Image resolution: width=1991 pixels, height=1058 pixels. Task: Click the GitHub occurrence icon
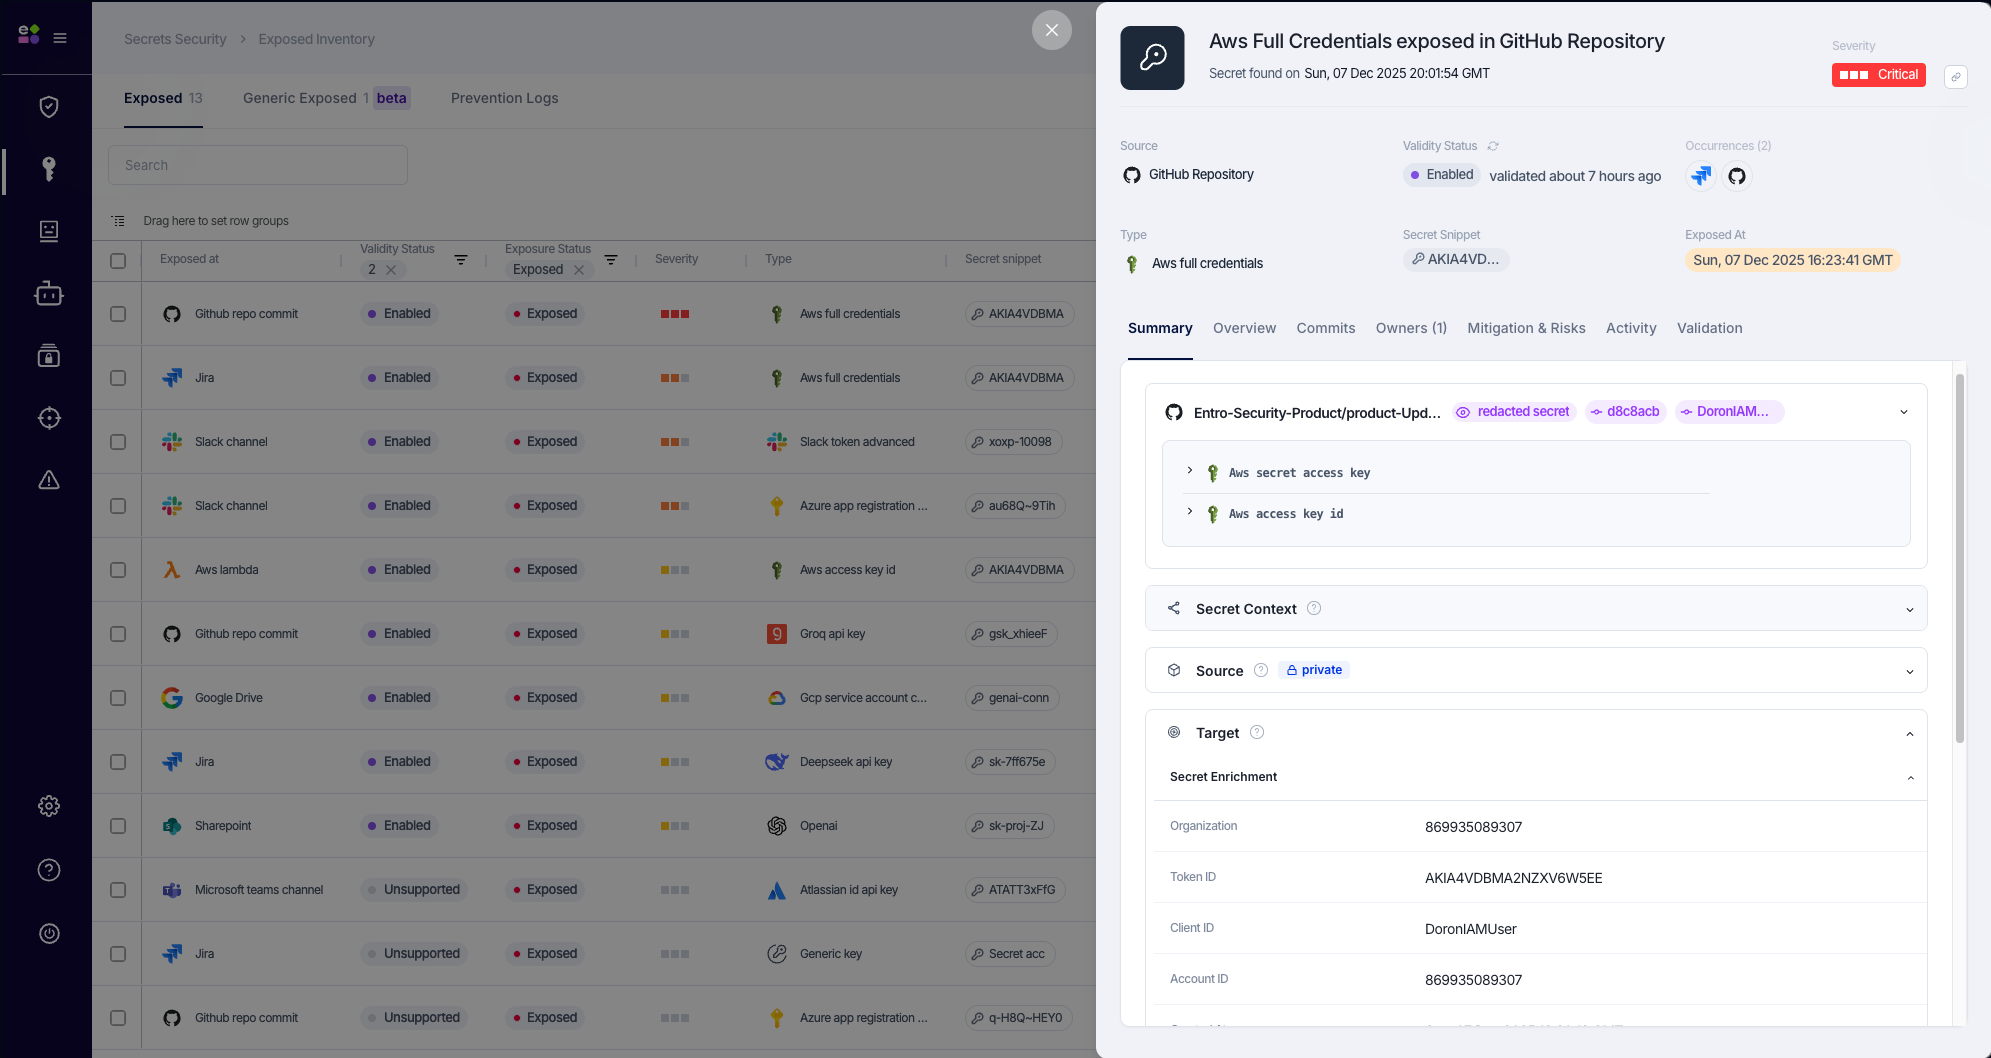[1737, 176]
